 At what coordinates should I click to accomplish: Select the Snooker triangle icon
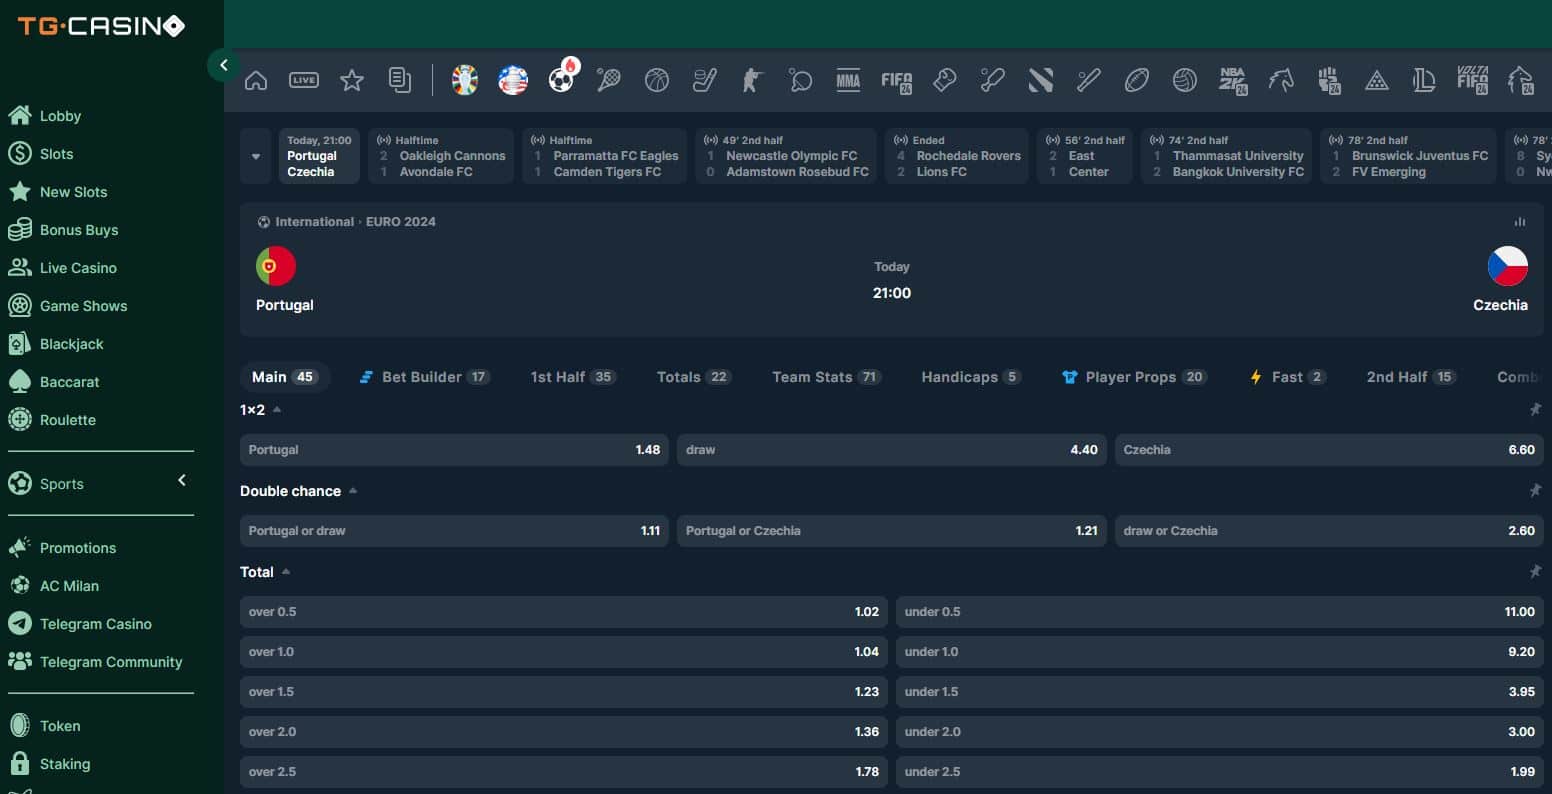(x=1377, y=80)
